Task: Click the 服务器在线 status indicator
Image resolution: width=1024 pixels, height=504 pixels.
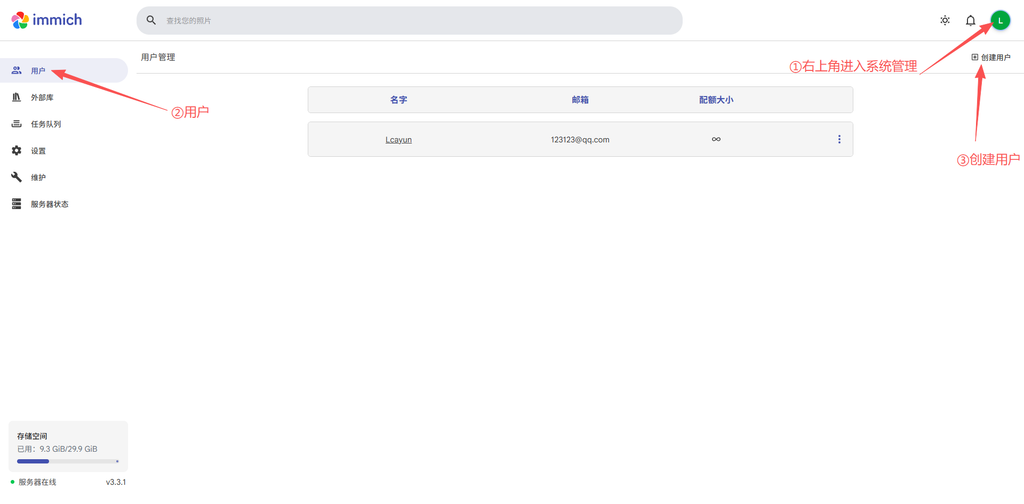Action: click(33, 482)
